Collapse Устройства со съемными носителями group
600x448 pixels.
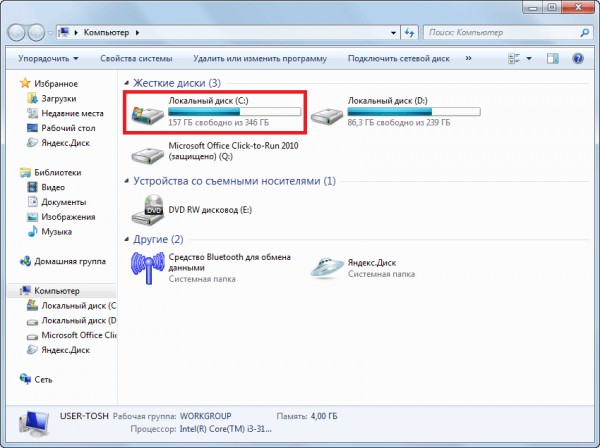click(x=126, y=181)
